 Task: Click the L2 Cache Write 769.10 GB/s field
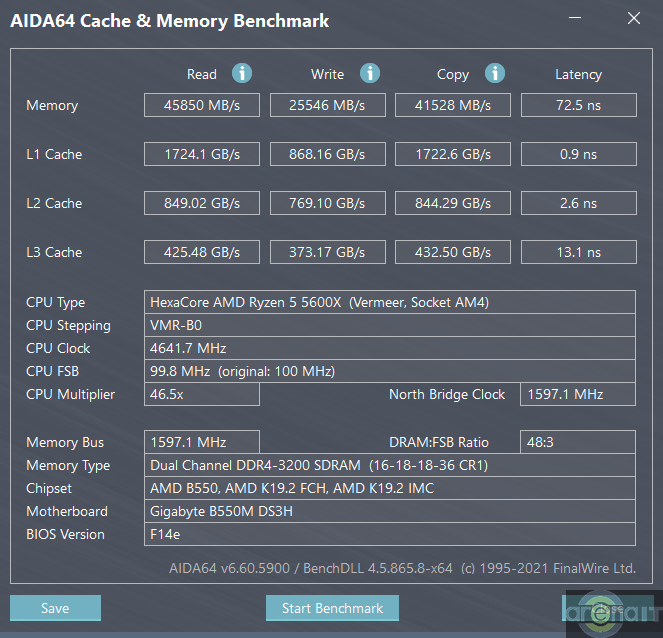pyautogui.click(x=327, y=203)
